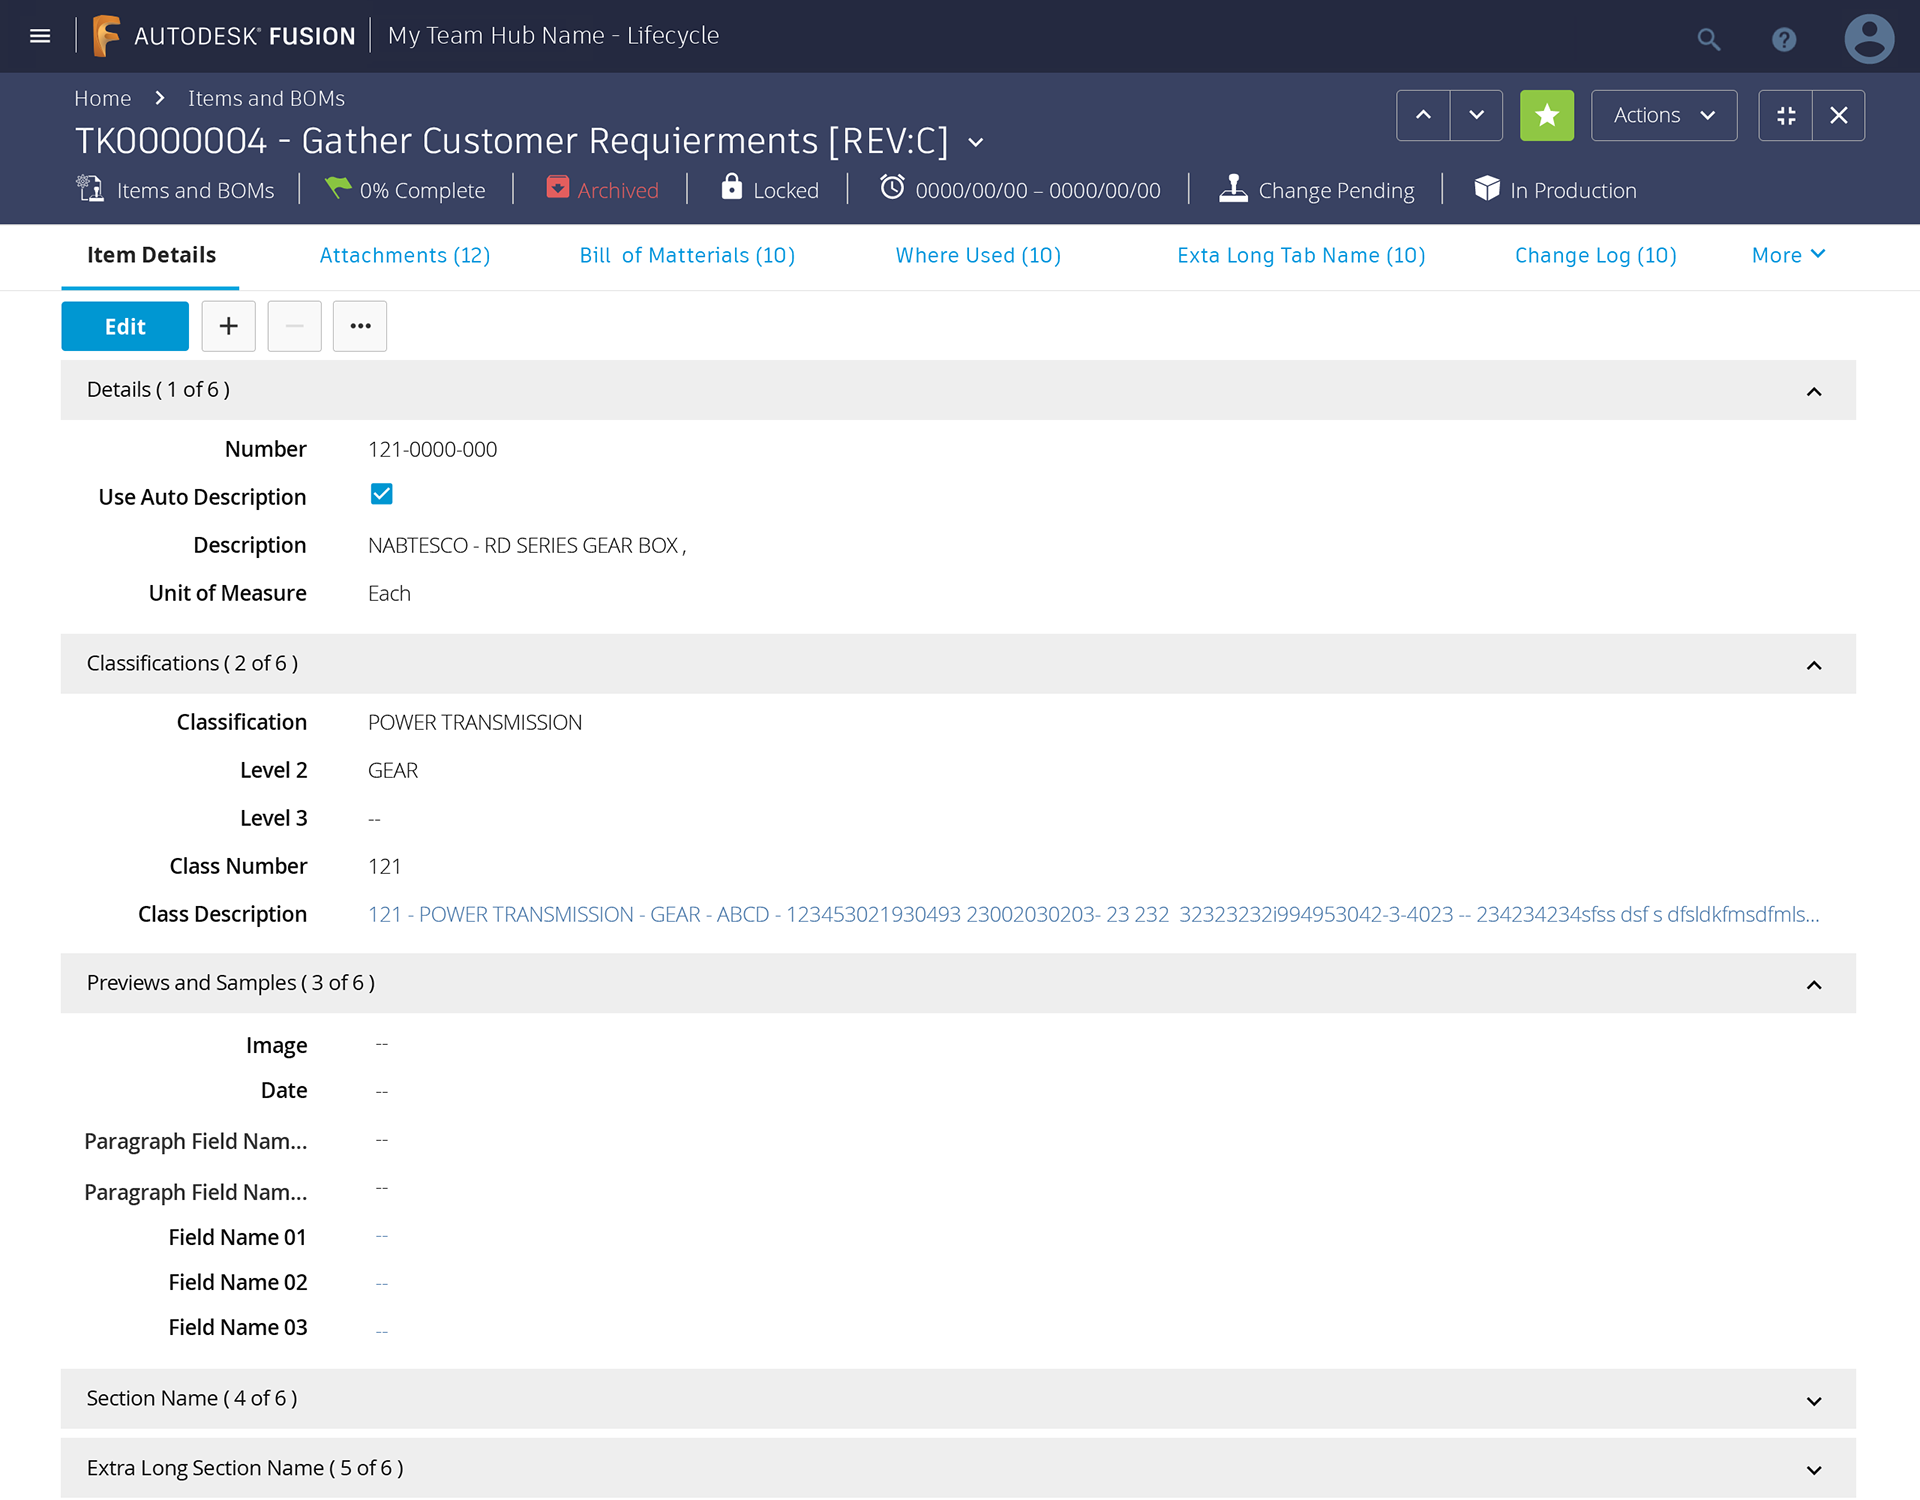
Task: Switch to the Attachments tab
Action: point(404,255)
